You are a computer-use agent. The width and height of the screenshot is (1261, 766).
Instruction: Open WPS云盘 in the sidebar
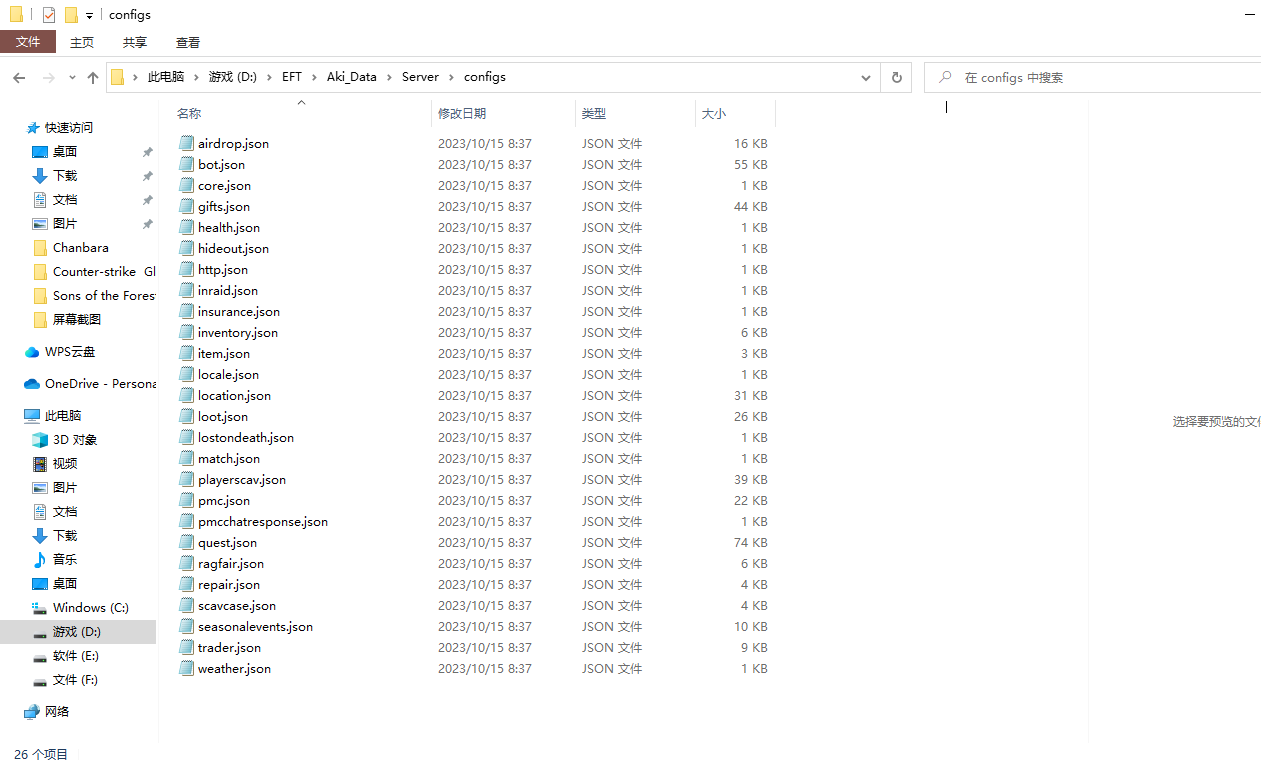click(x=69, y=352)
